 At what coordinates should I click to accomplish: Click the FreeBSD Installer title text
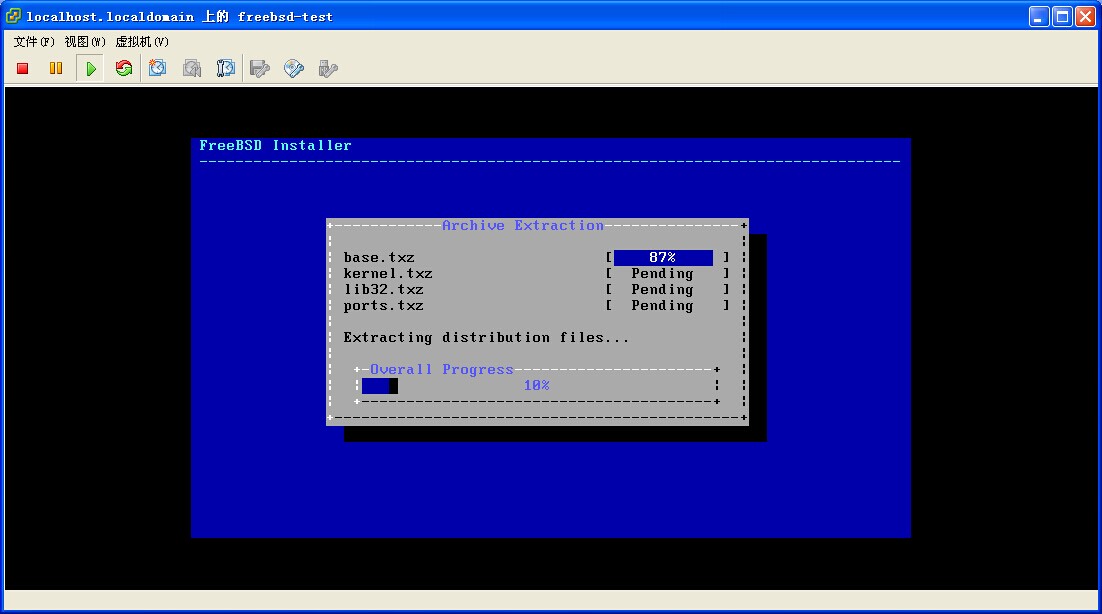(275, 146)
